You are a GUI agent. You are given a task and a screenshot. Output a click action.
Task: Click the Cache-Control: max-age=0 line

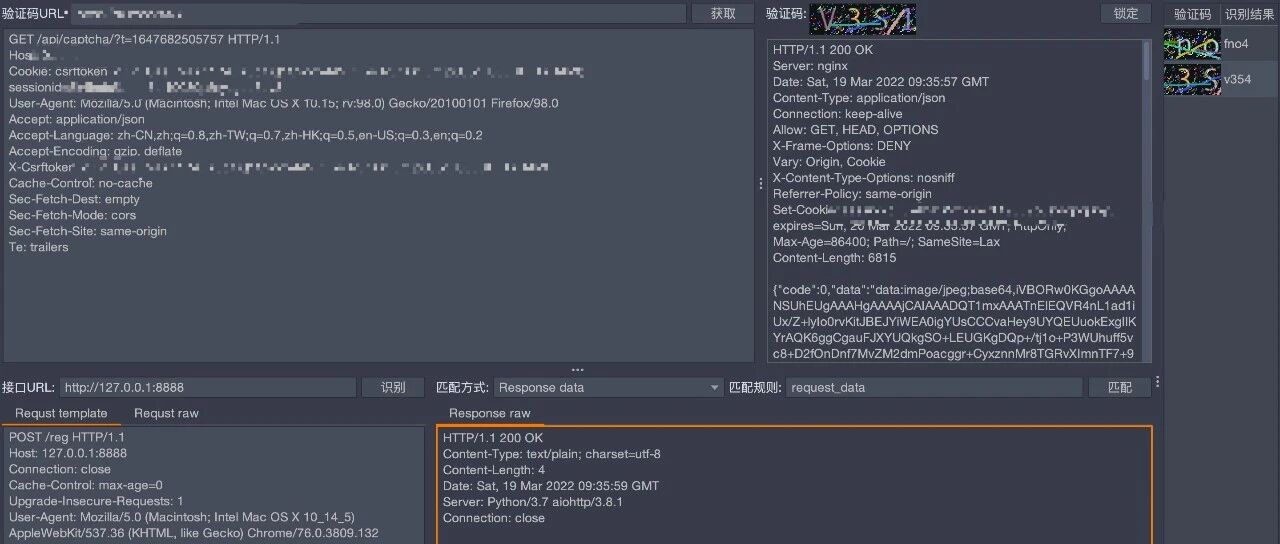click(x=86, y=485)
